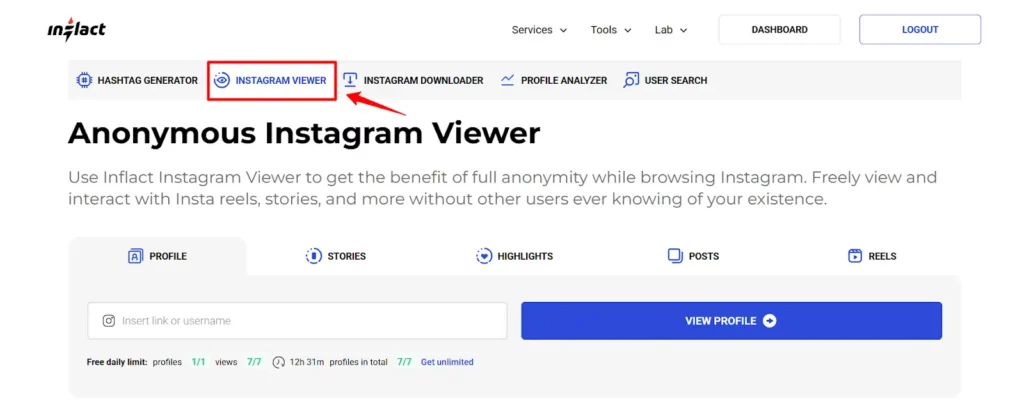The width and height of the screenshot is (1024, 410).
Task: Click the 12h 31m timer text
Action: pos(306,362)
